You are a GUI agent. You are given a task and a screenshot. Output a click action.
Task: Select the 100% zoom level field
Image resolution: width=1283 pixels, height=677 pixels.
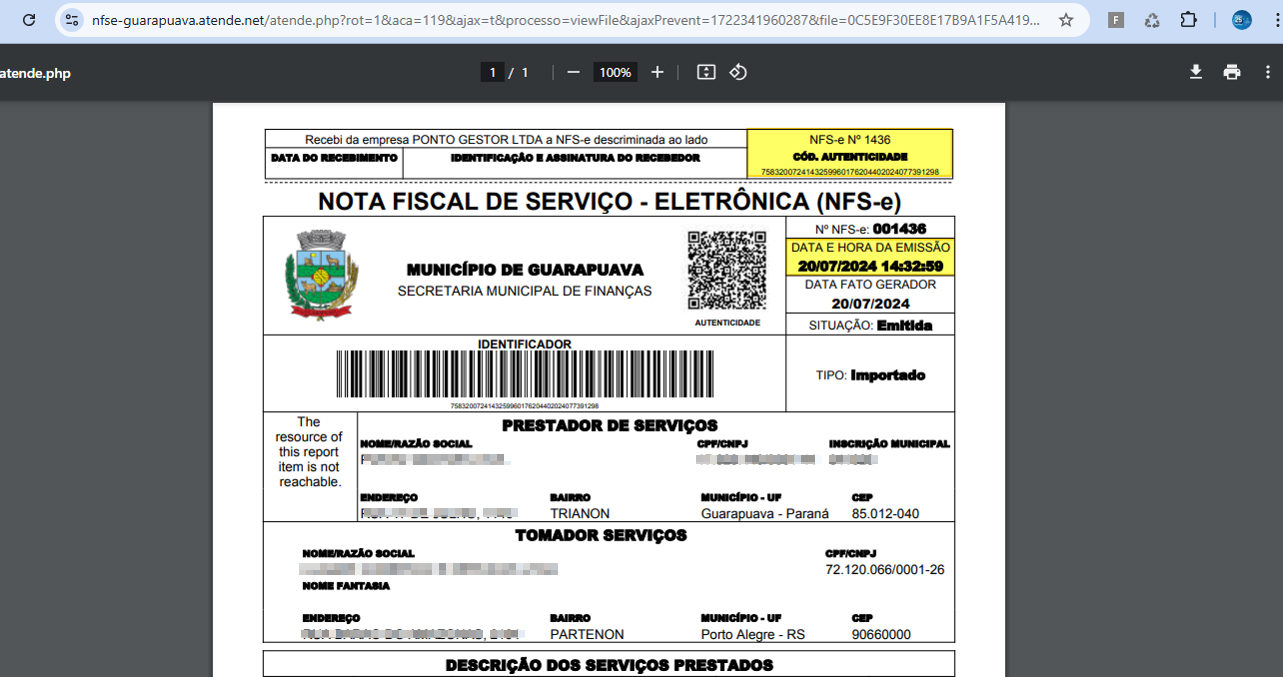click(615, 72)
